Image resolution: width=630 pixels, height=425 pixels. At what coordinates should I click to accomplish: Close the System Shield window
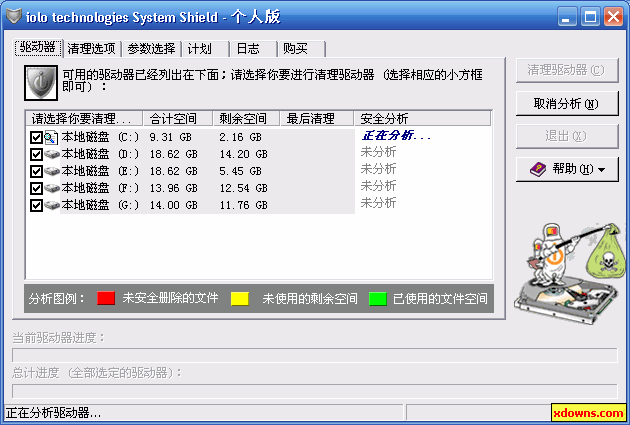coord(614,17)
